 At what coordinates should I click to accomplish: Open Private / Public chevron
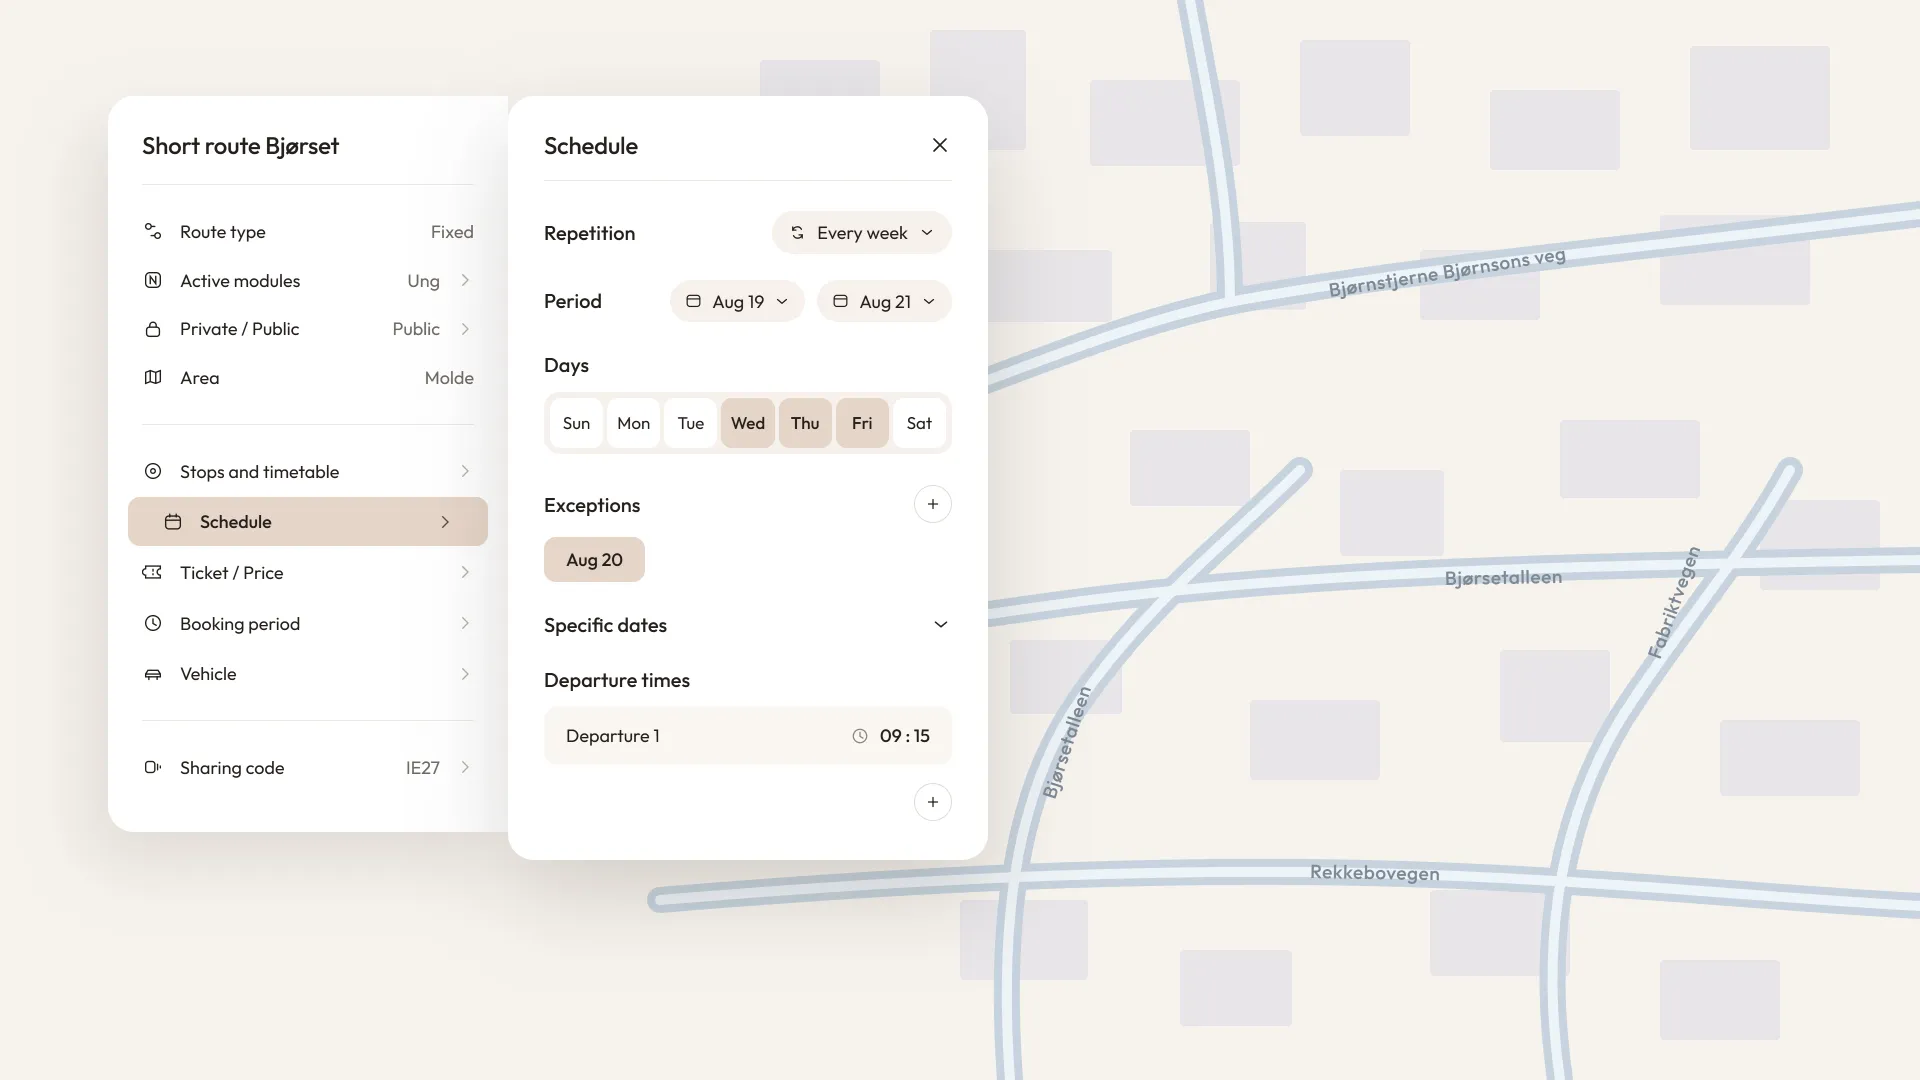(465, 329)
